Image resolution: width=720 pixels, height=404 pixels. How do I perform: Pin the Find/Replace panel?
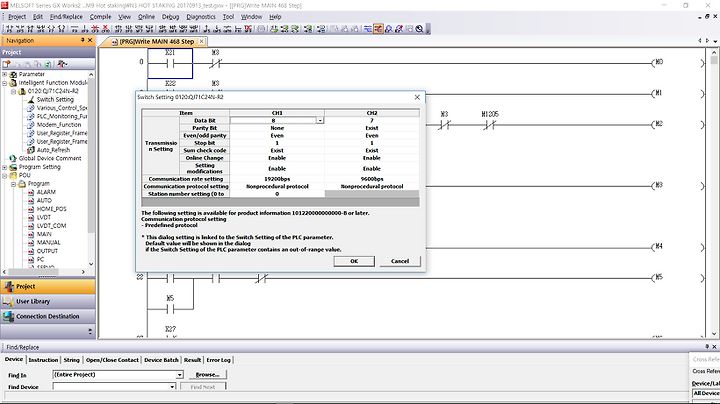click(707, 347)
